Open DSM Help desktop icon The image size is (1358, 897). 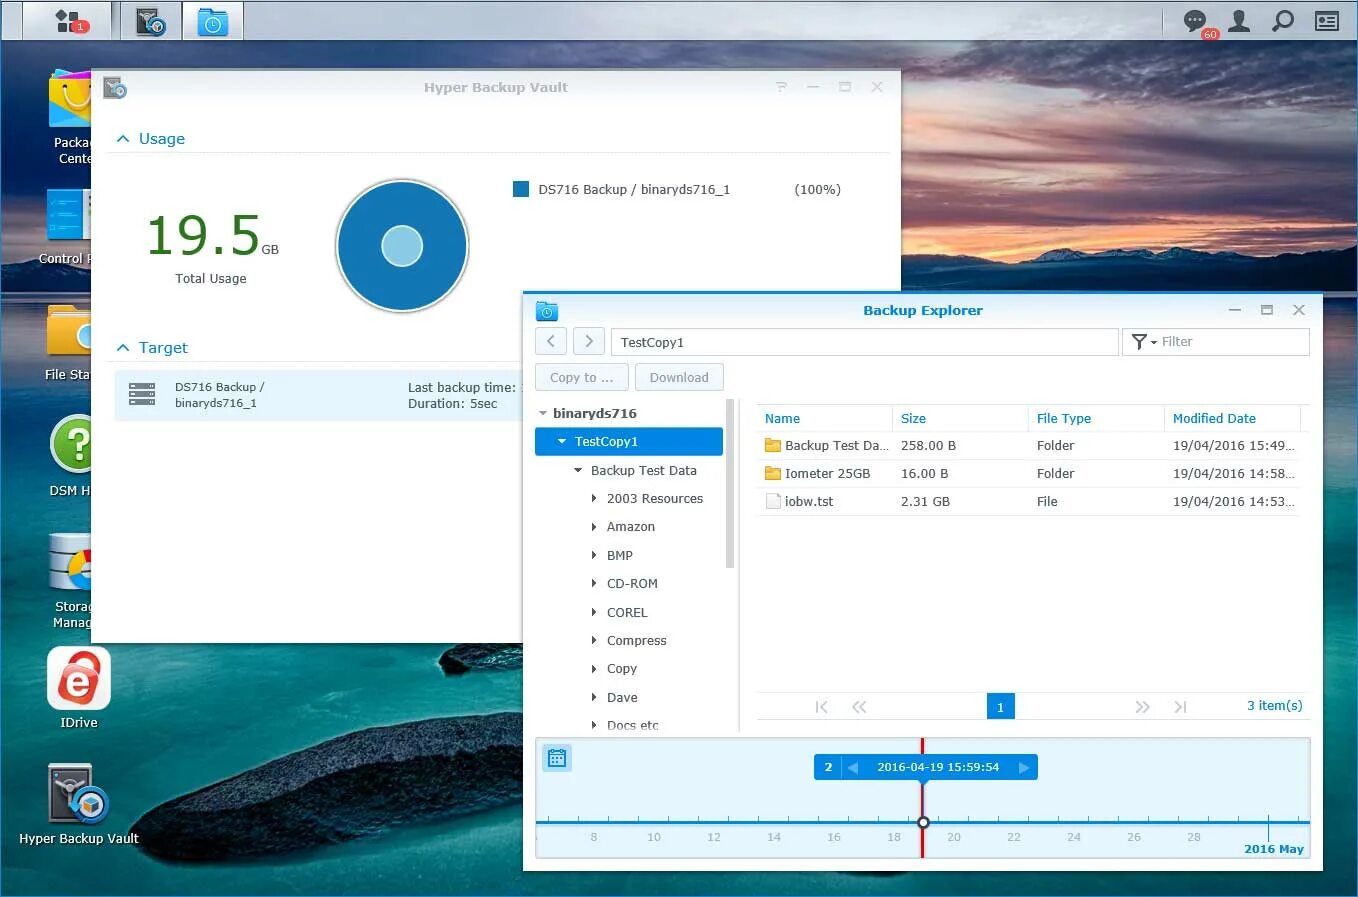[71, 456]
